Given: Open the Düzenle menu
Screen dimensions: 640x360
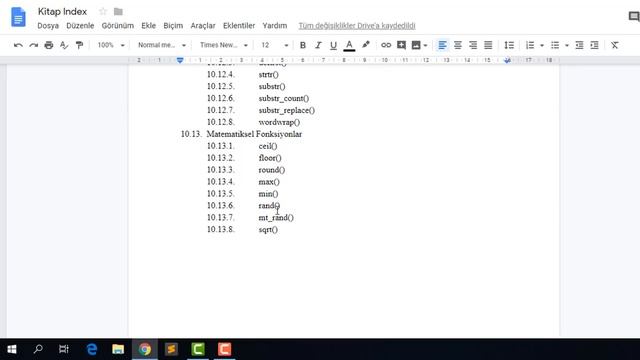Looking at the screenshot, I should (x=80, y=26).
